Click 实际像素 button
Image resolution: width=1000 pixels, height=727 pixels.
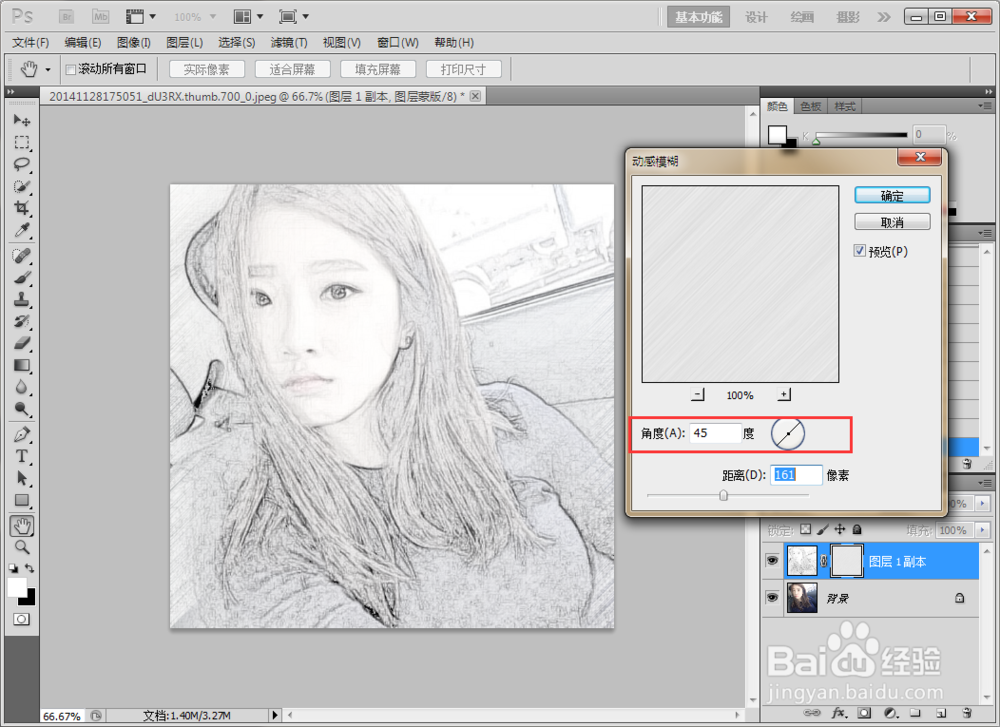[x=206, y=69]
